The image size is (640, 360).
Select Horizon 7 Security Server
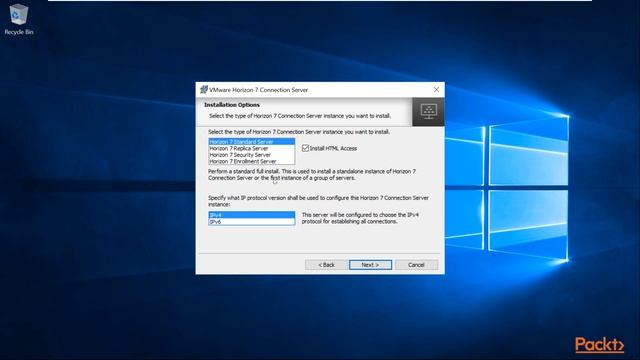tap(251, 155)
